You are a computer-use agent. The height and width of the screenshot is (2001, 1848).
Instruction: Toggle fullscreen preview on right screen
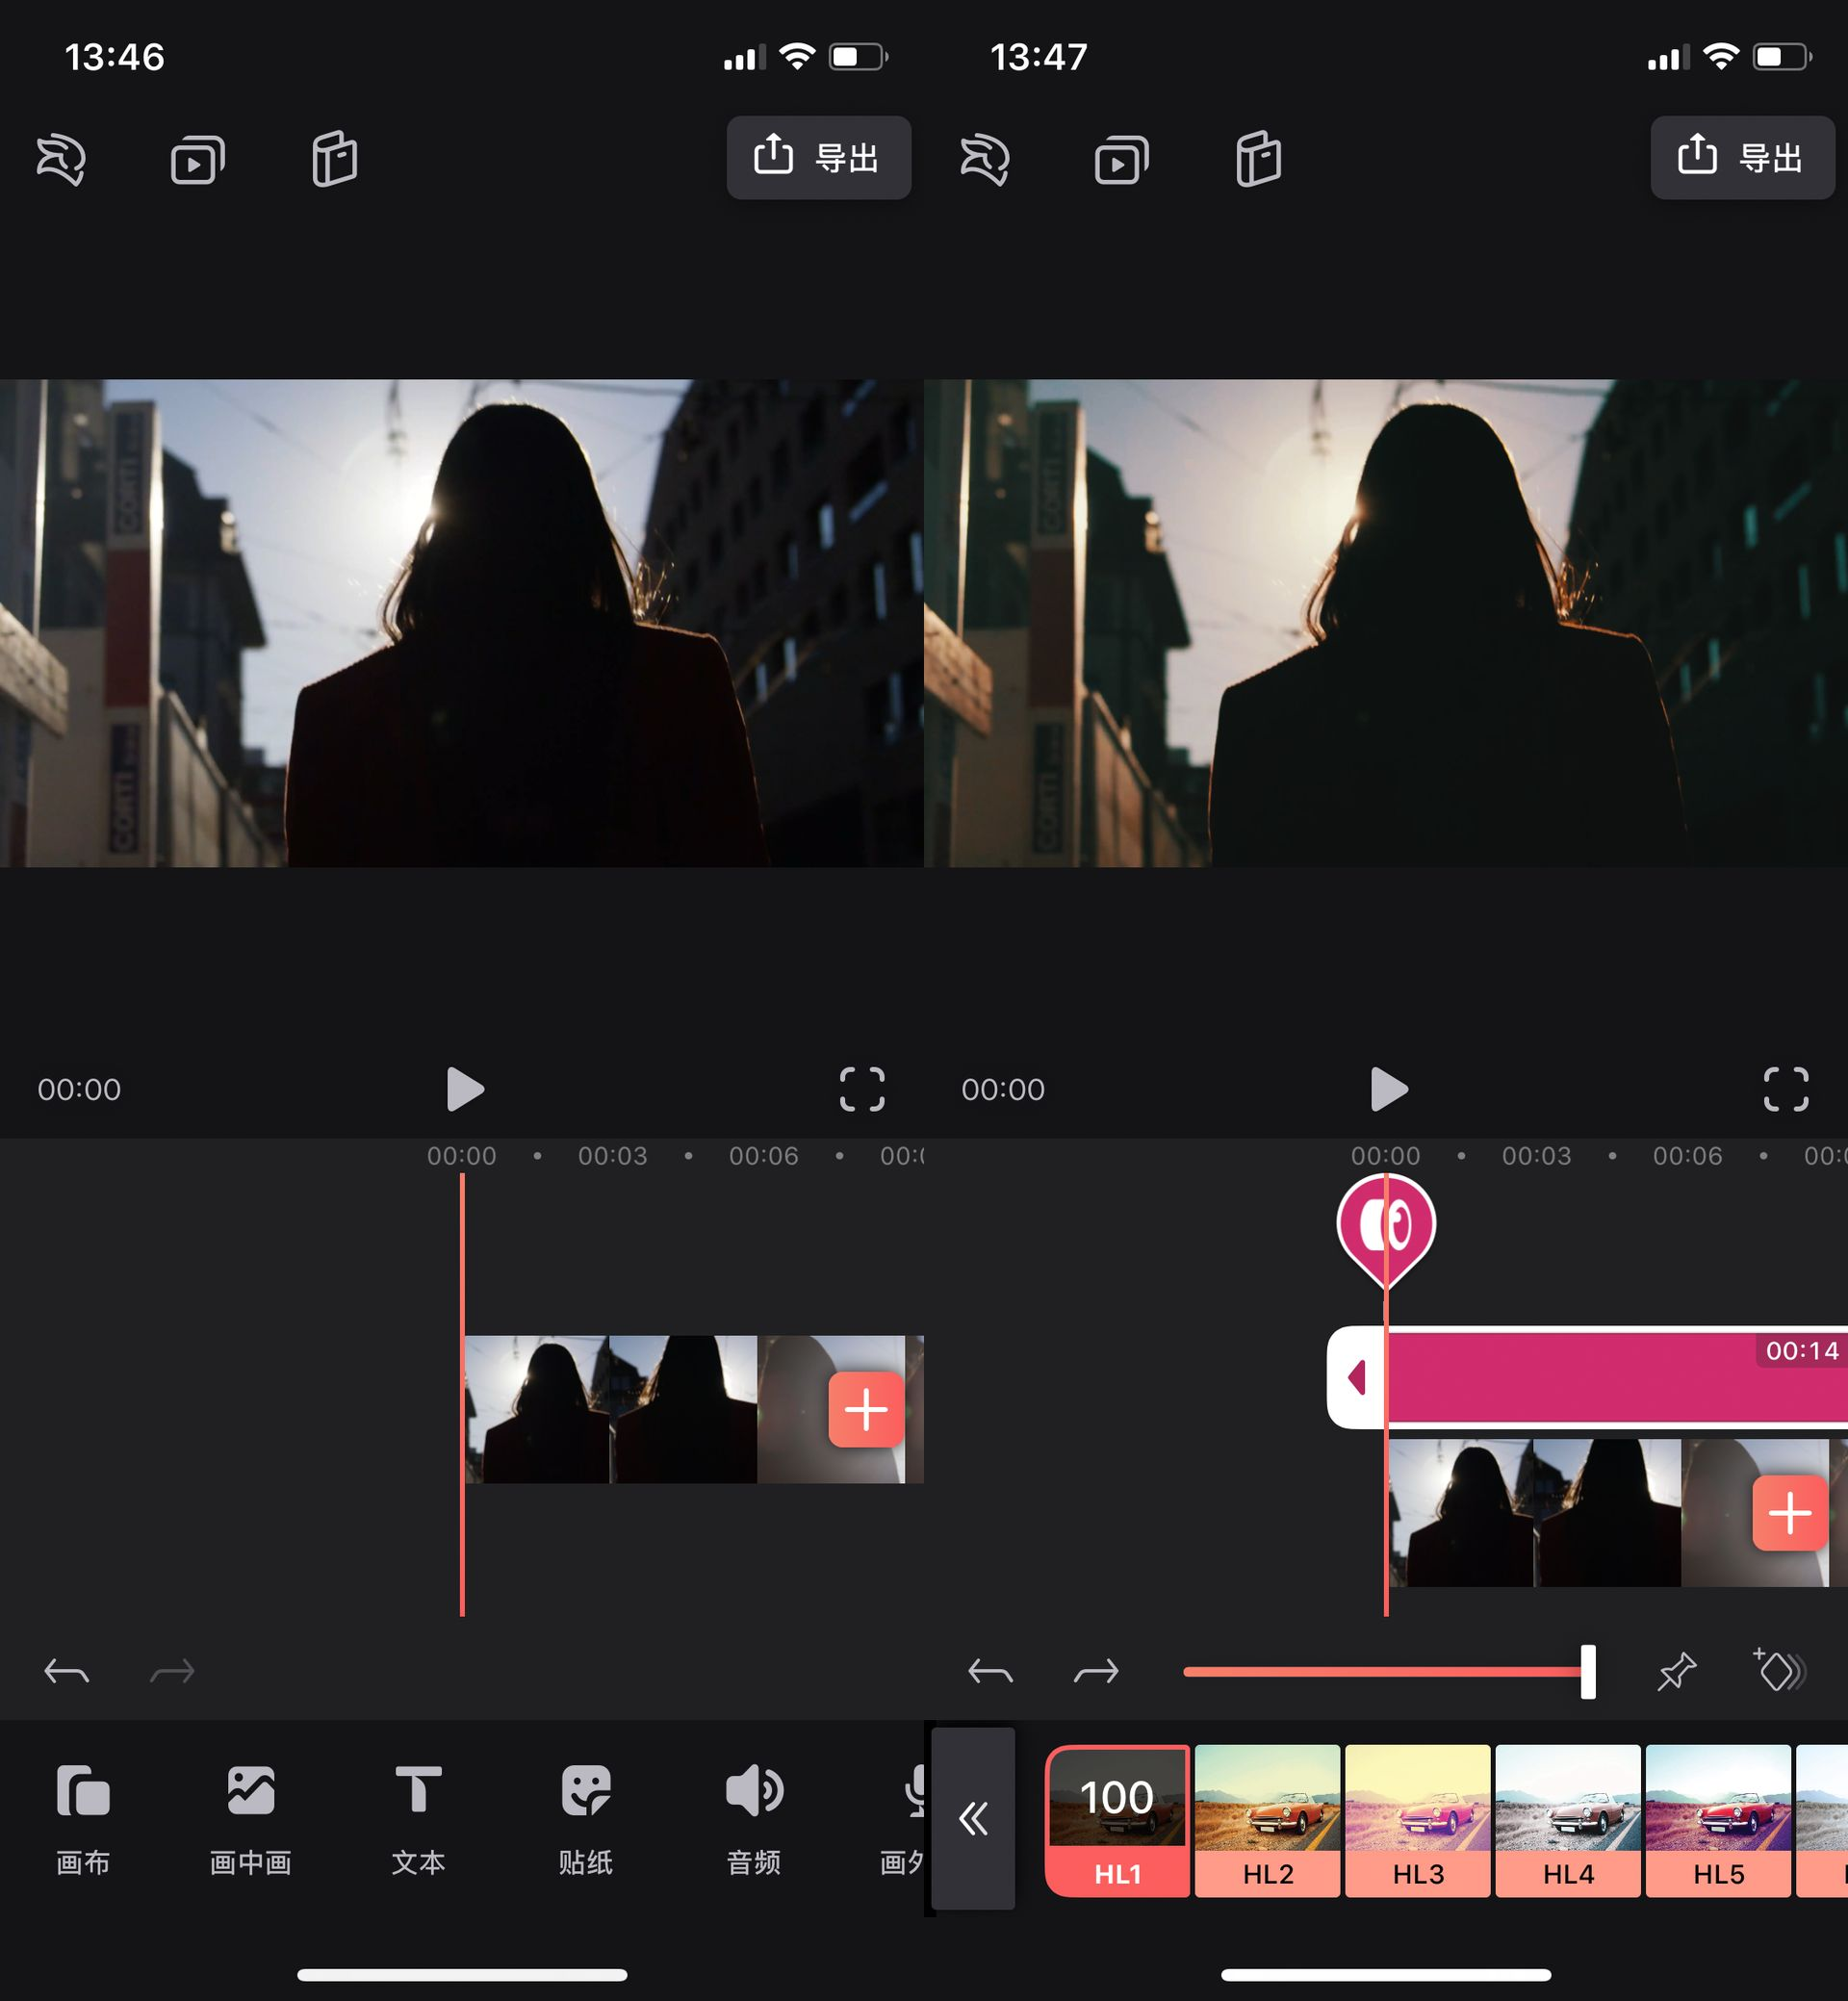tap(1785, 1089)
